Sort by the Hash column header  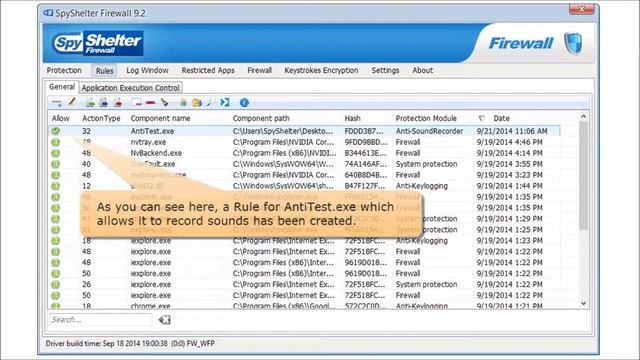pos(353,118)
